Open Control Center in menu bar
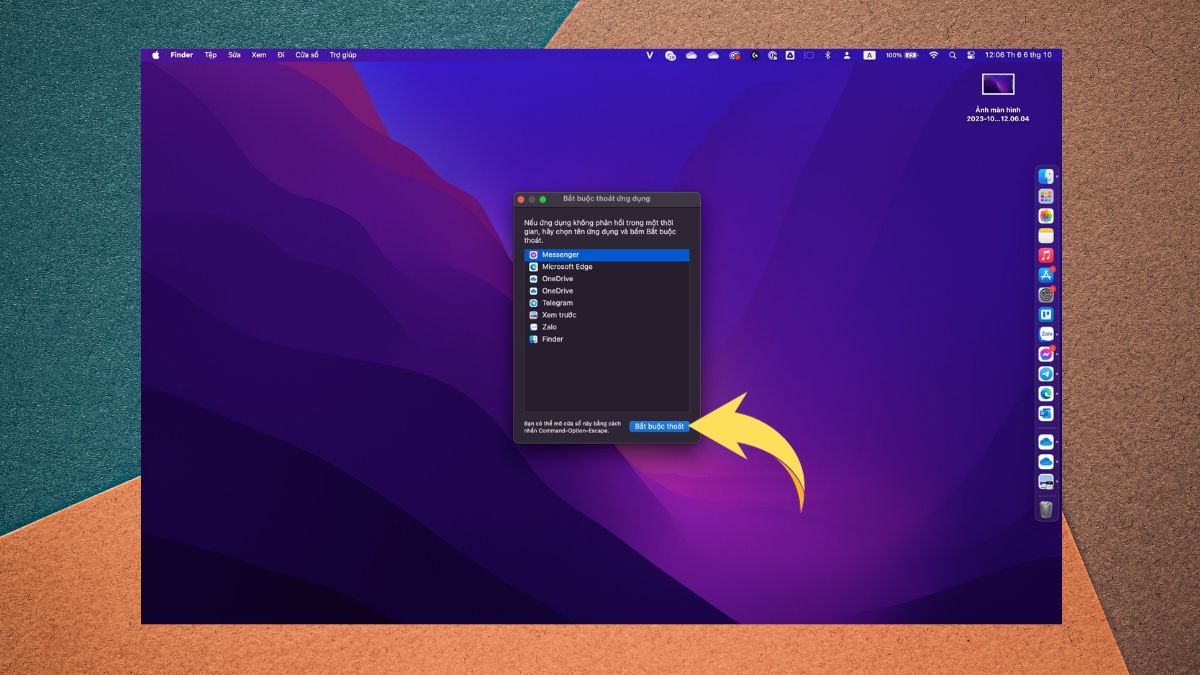The width and height of the screenshot is (1200, 675). (x=970, y=55)
